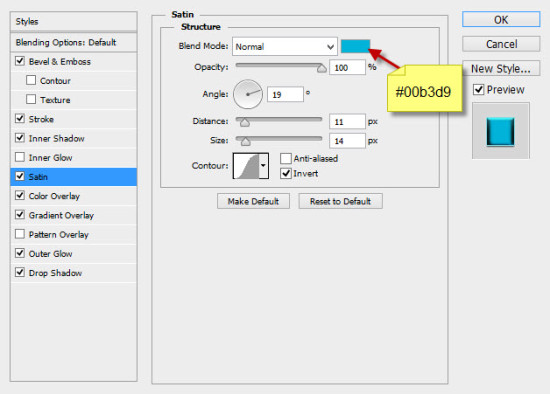Click the Distance slider handle
Viewport: 550px width, 394px height.
(x=245, y=122)
